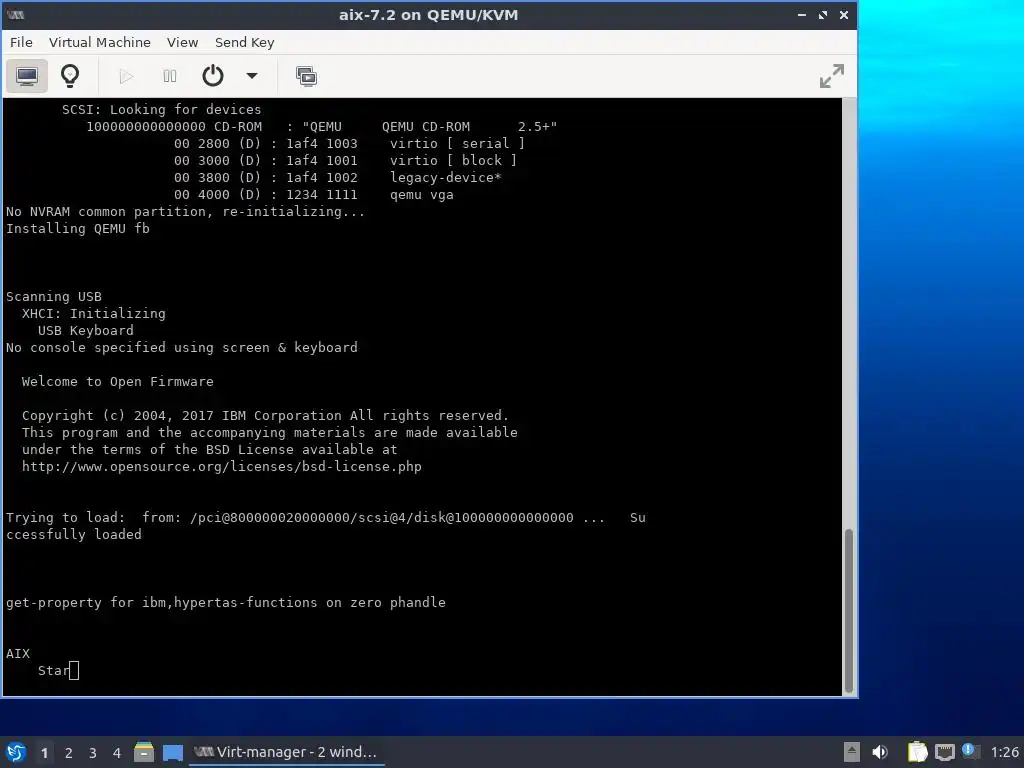Open the LXQt application menu

[x=16, y=752]
